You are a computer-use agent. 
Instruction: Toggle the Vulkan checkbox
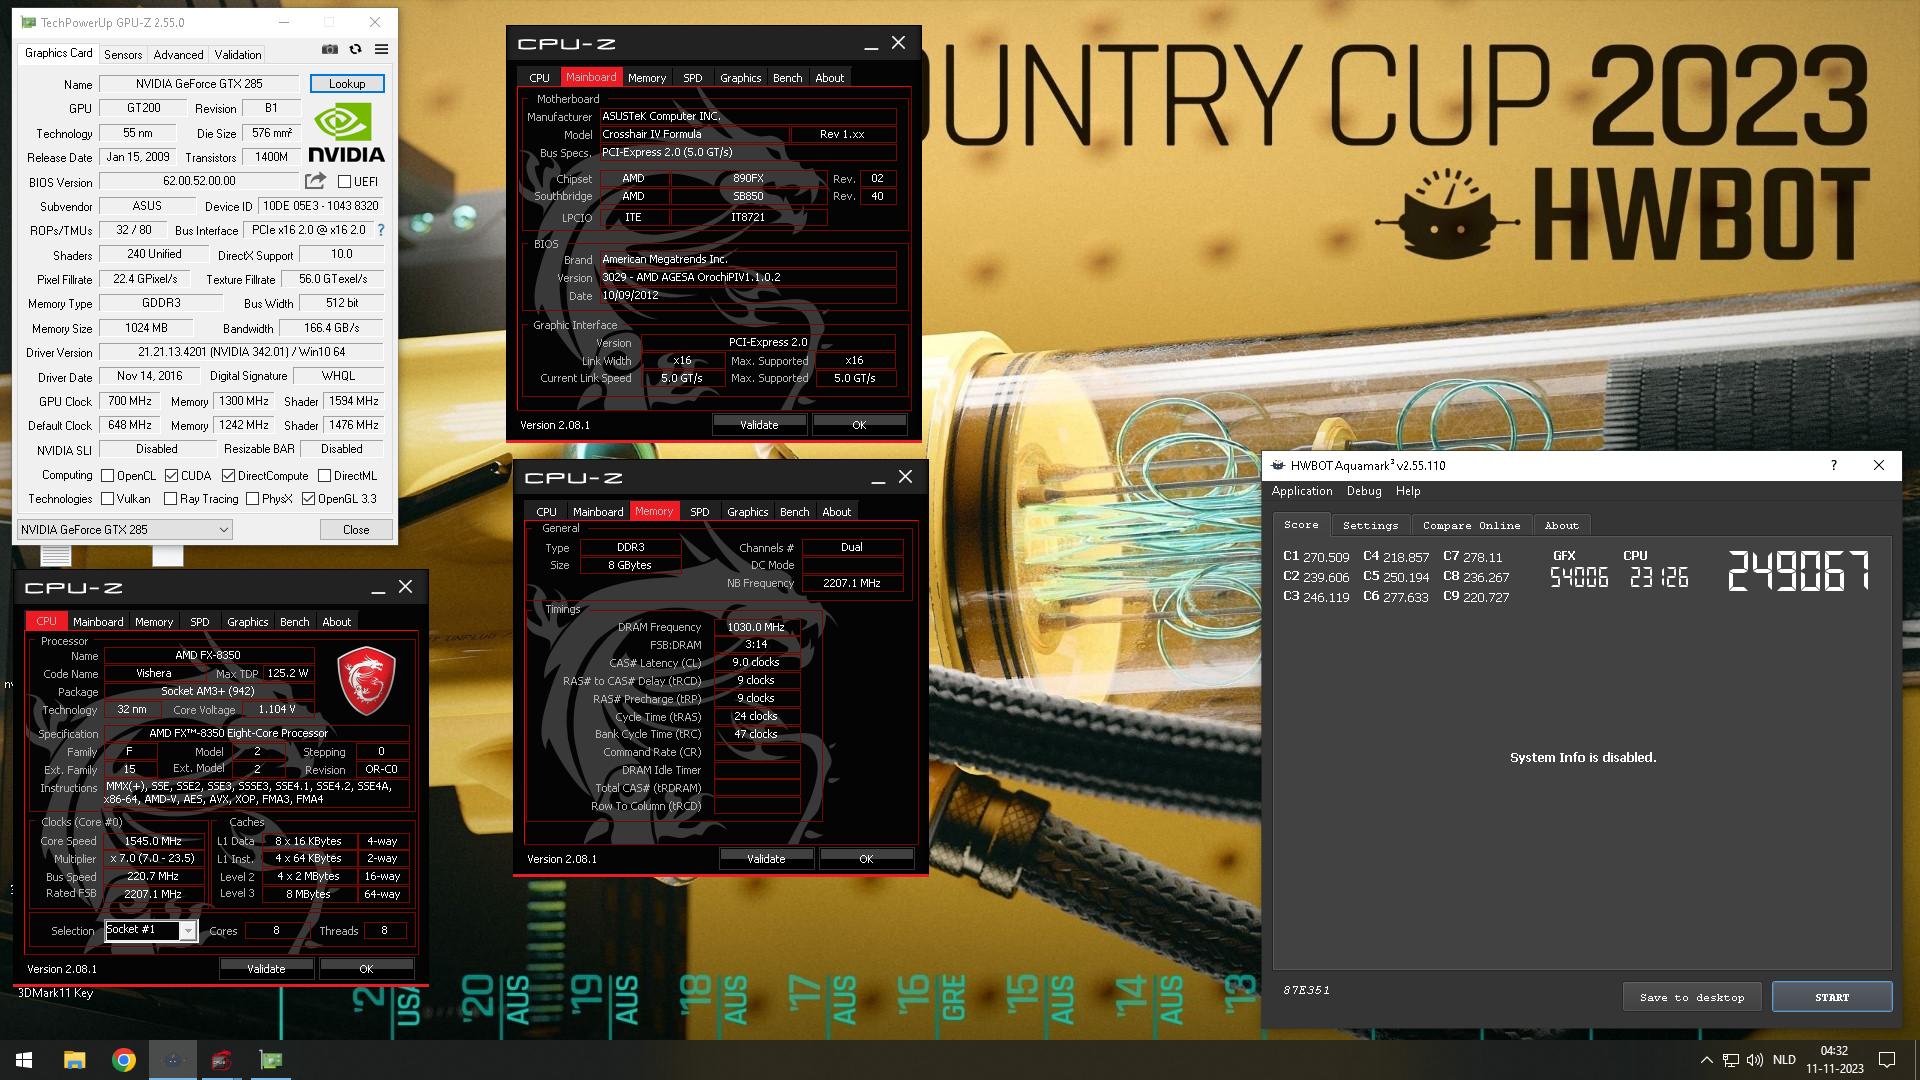click(107, 499)
